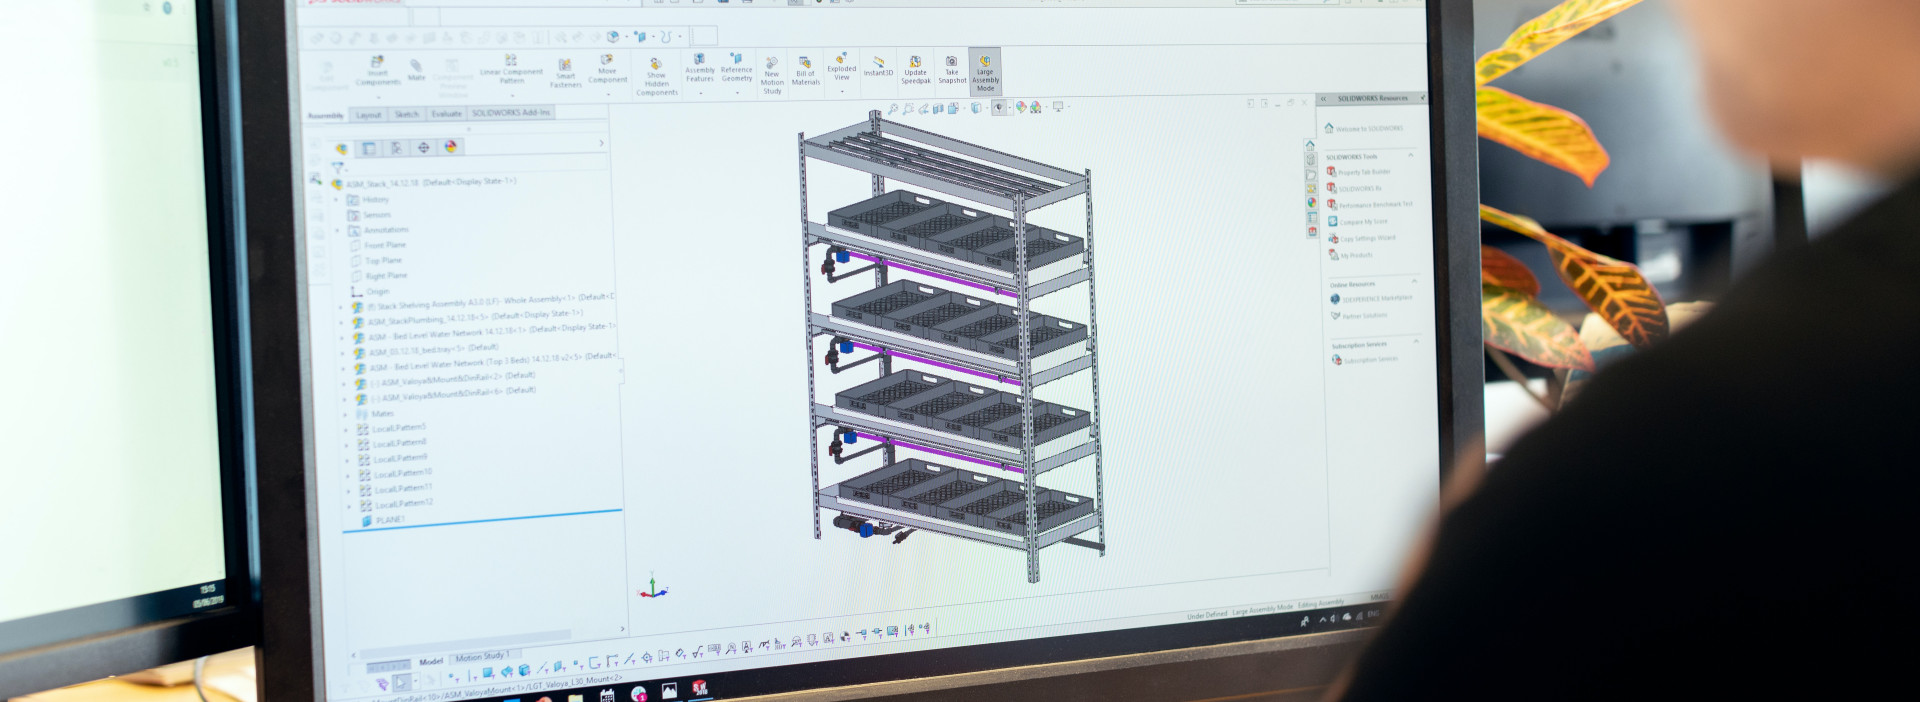Click the Copy Settings Wizard link
This screenshot has width=1920, height=702.
point(1367,238)
